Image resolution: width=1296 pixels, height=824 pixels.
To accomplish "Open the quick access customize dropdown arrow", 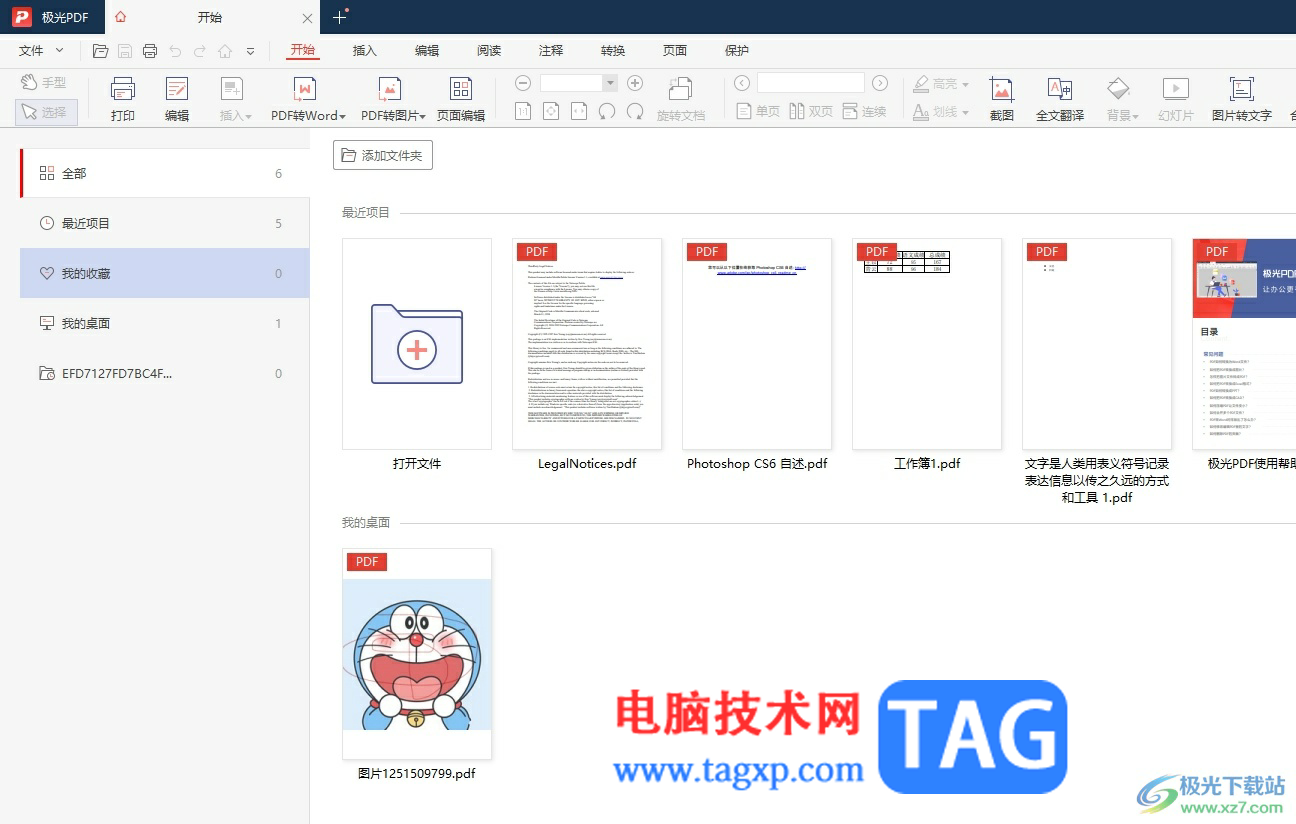I will (250, 51).
